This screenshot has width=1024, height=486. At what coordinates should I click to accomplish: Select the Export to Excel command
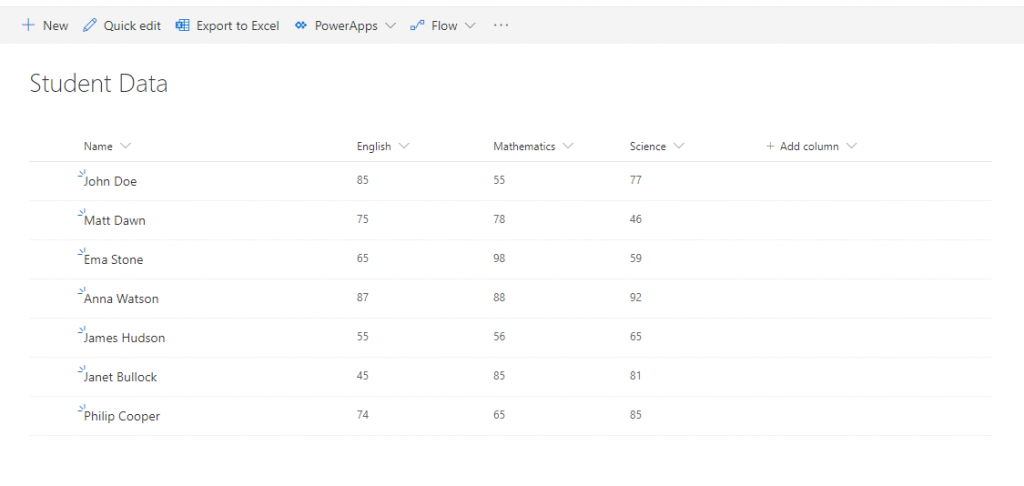pyautogui.click(x=238, y=25)
